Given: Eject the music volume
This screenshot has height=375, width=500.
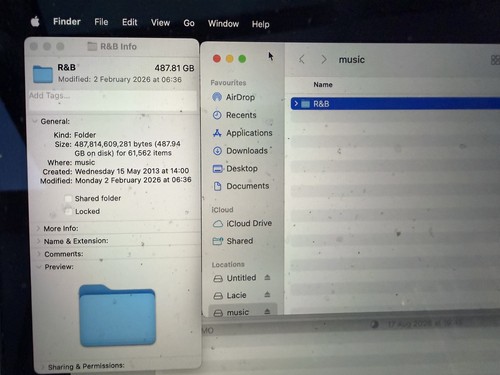Looking at the screenshot, I should (x=267, y=311).
